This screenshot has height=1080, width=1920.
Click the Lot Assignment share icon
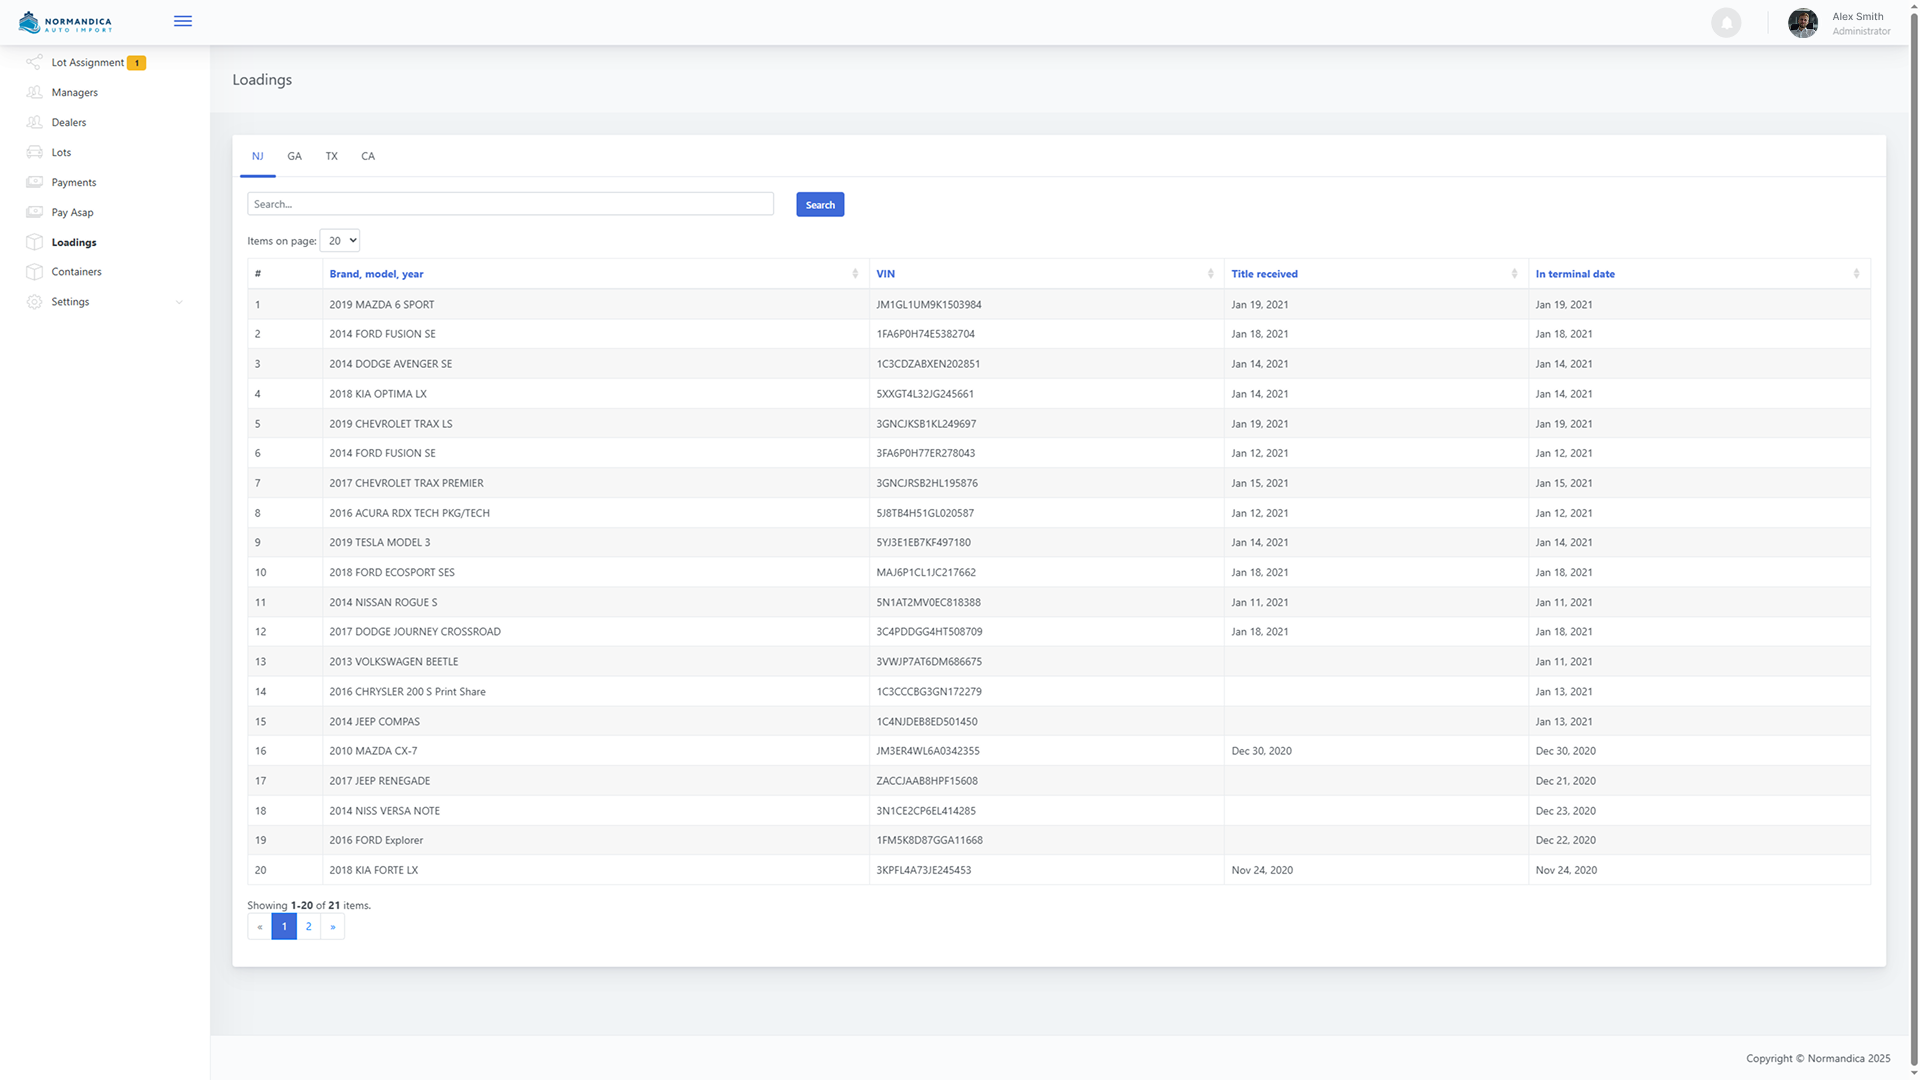(x=34, y=62)
